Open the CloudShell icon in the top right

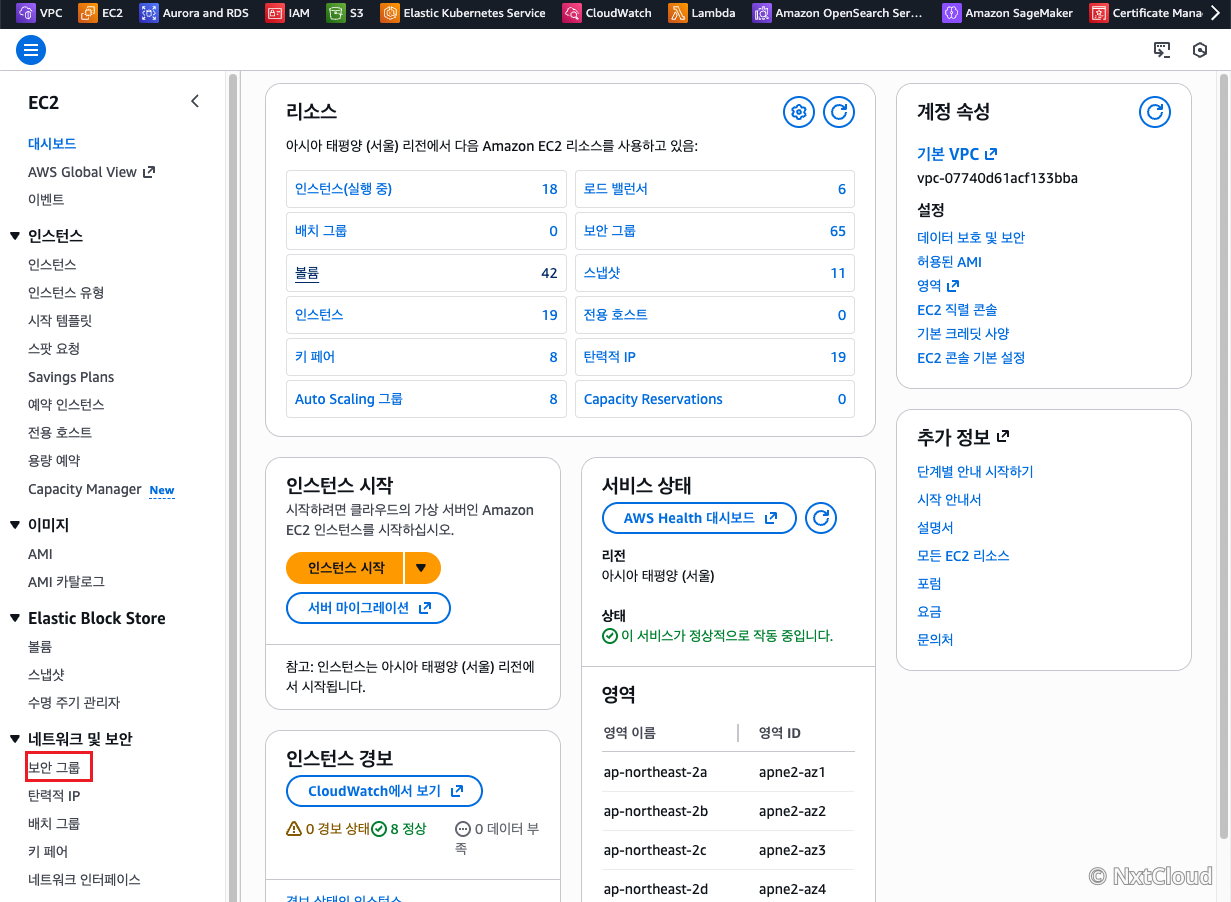[x=1162, y=50]
